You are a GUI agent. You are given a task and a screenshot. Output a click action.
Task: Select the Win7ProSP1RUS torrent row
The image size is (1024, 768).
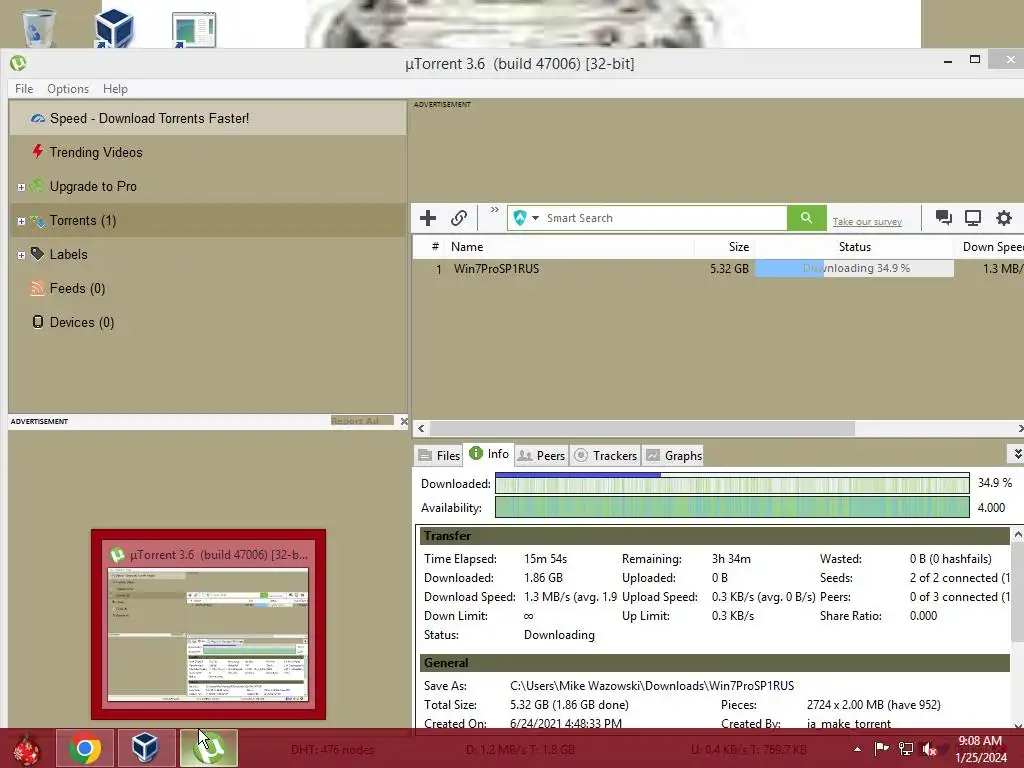click(718, 268)
